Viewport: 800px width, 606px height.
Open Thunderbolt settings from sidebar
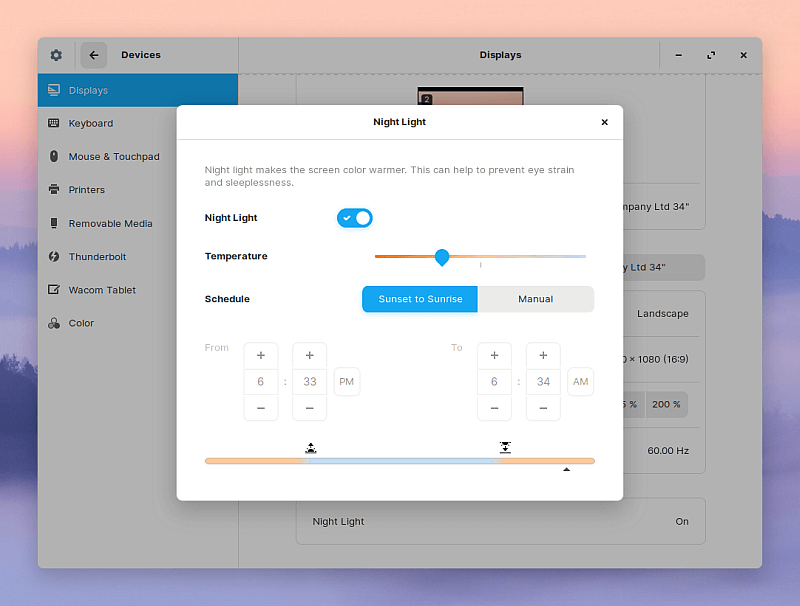click(x=99, y=256)
